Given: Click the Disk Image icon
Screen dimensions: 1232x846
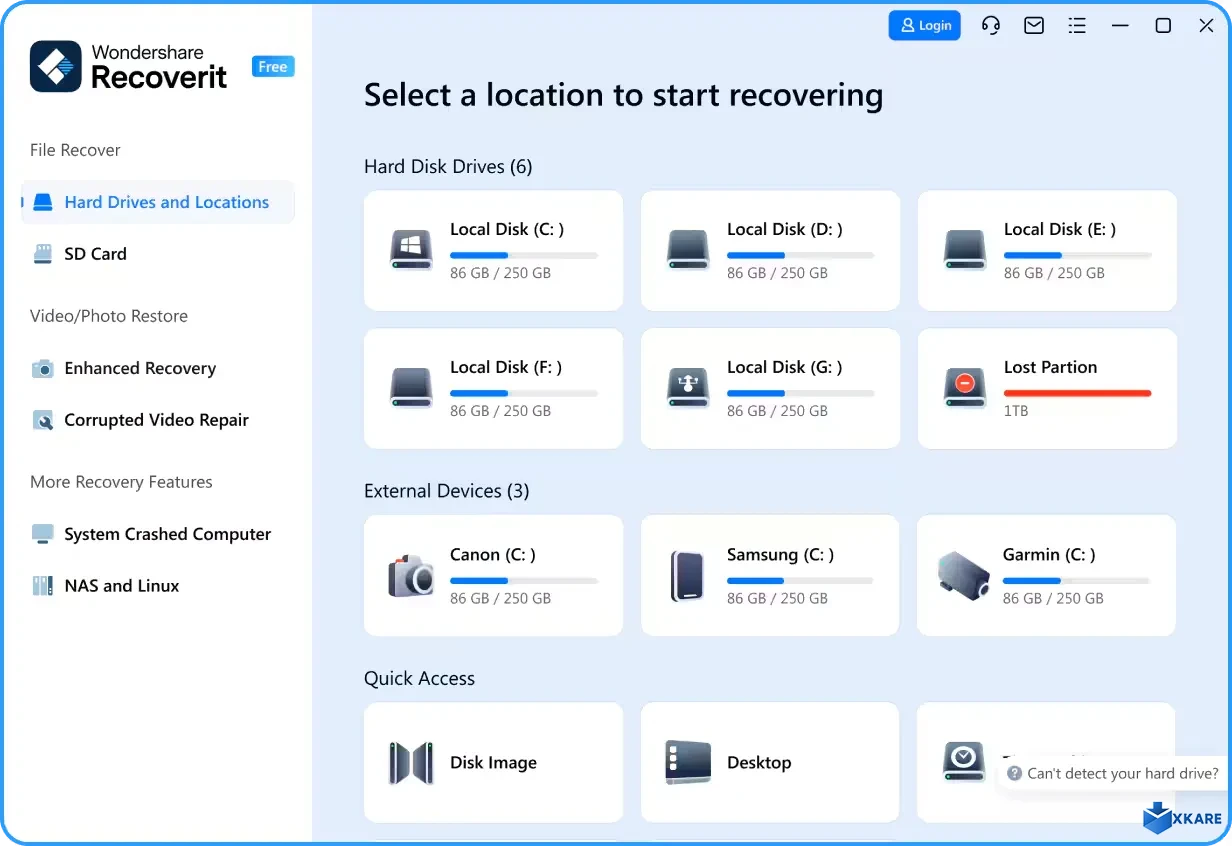Looking at the screenshot, I should tap(411, 762).
